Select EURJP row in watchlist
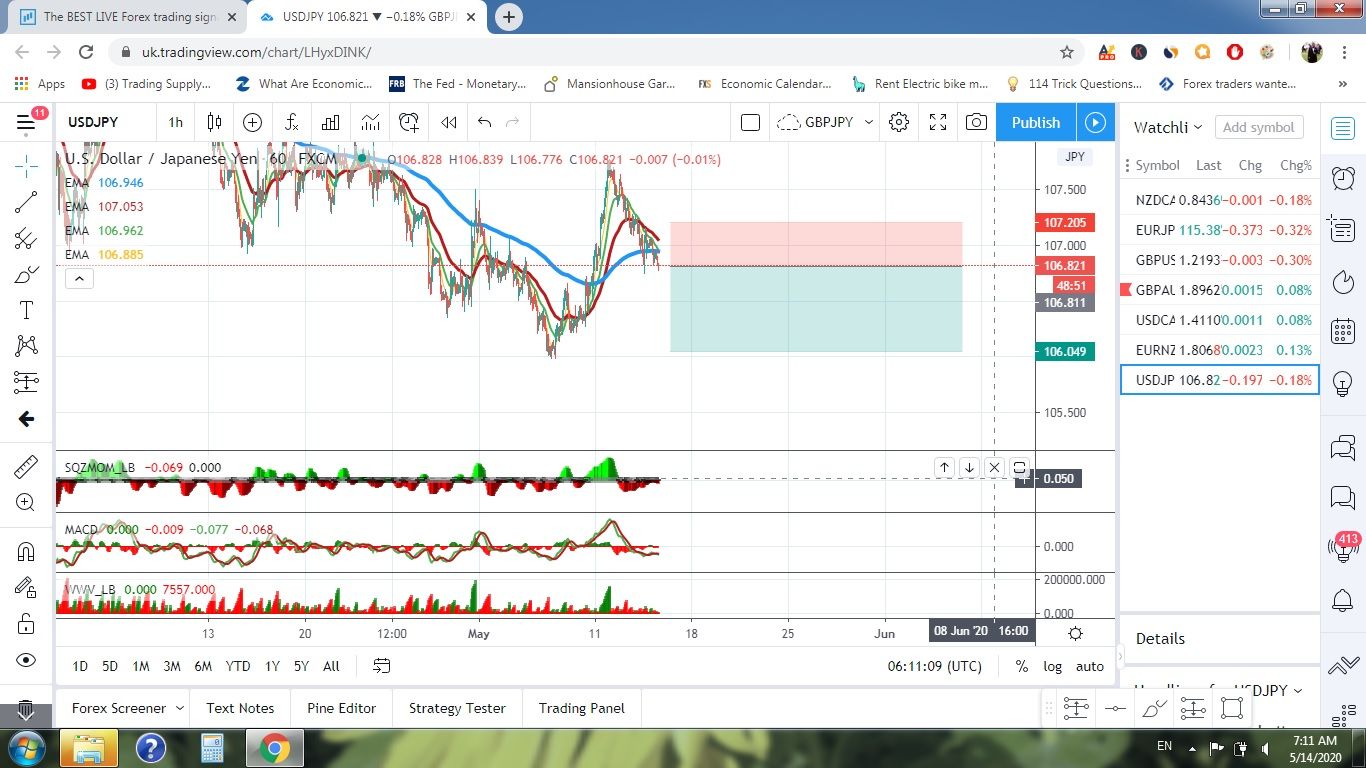1366x768 pixels. coord(1220,230)
